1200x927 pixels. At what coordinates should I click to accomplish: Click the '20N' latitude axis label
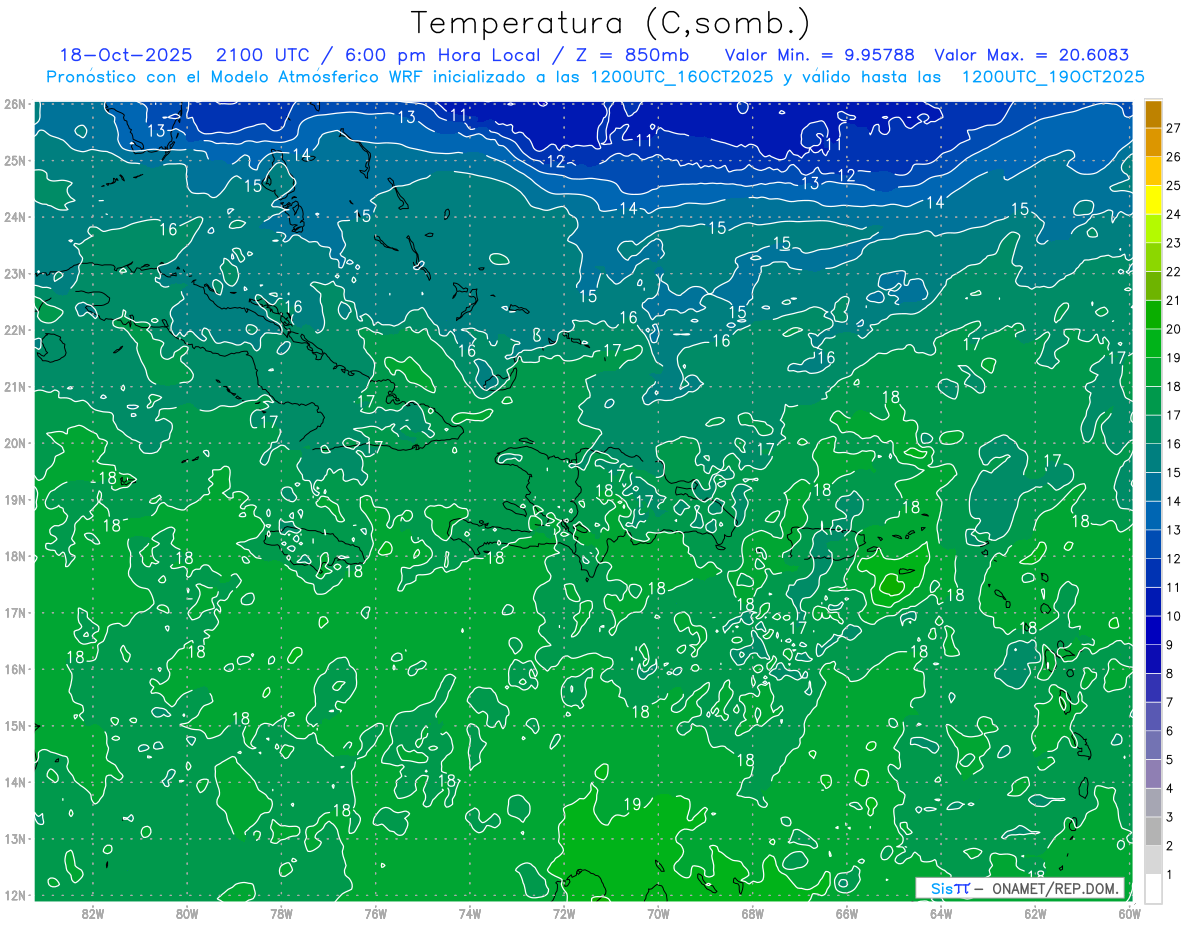14,443
